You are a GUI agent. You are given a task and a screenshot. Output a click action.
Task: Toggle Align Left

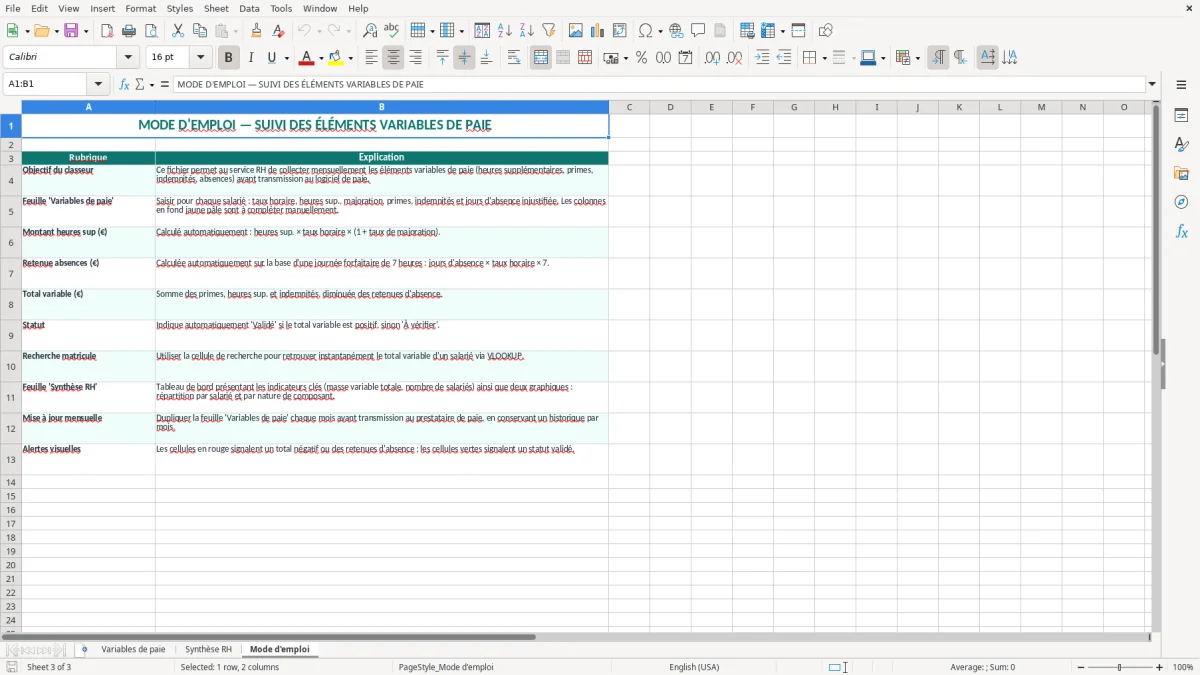pos(372,58)
